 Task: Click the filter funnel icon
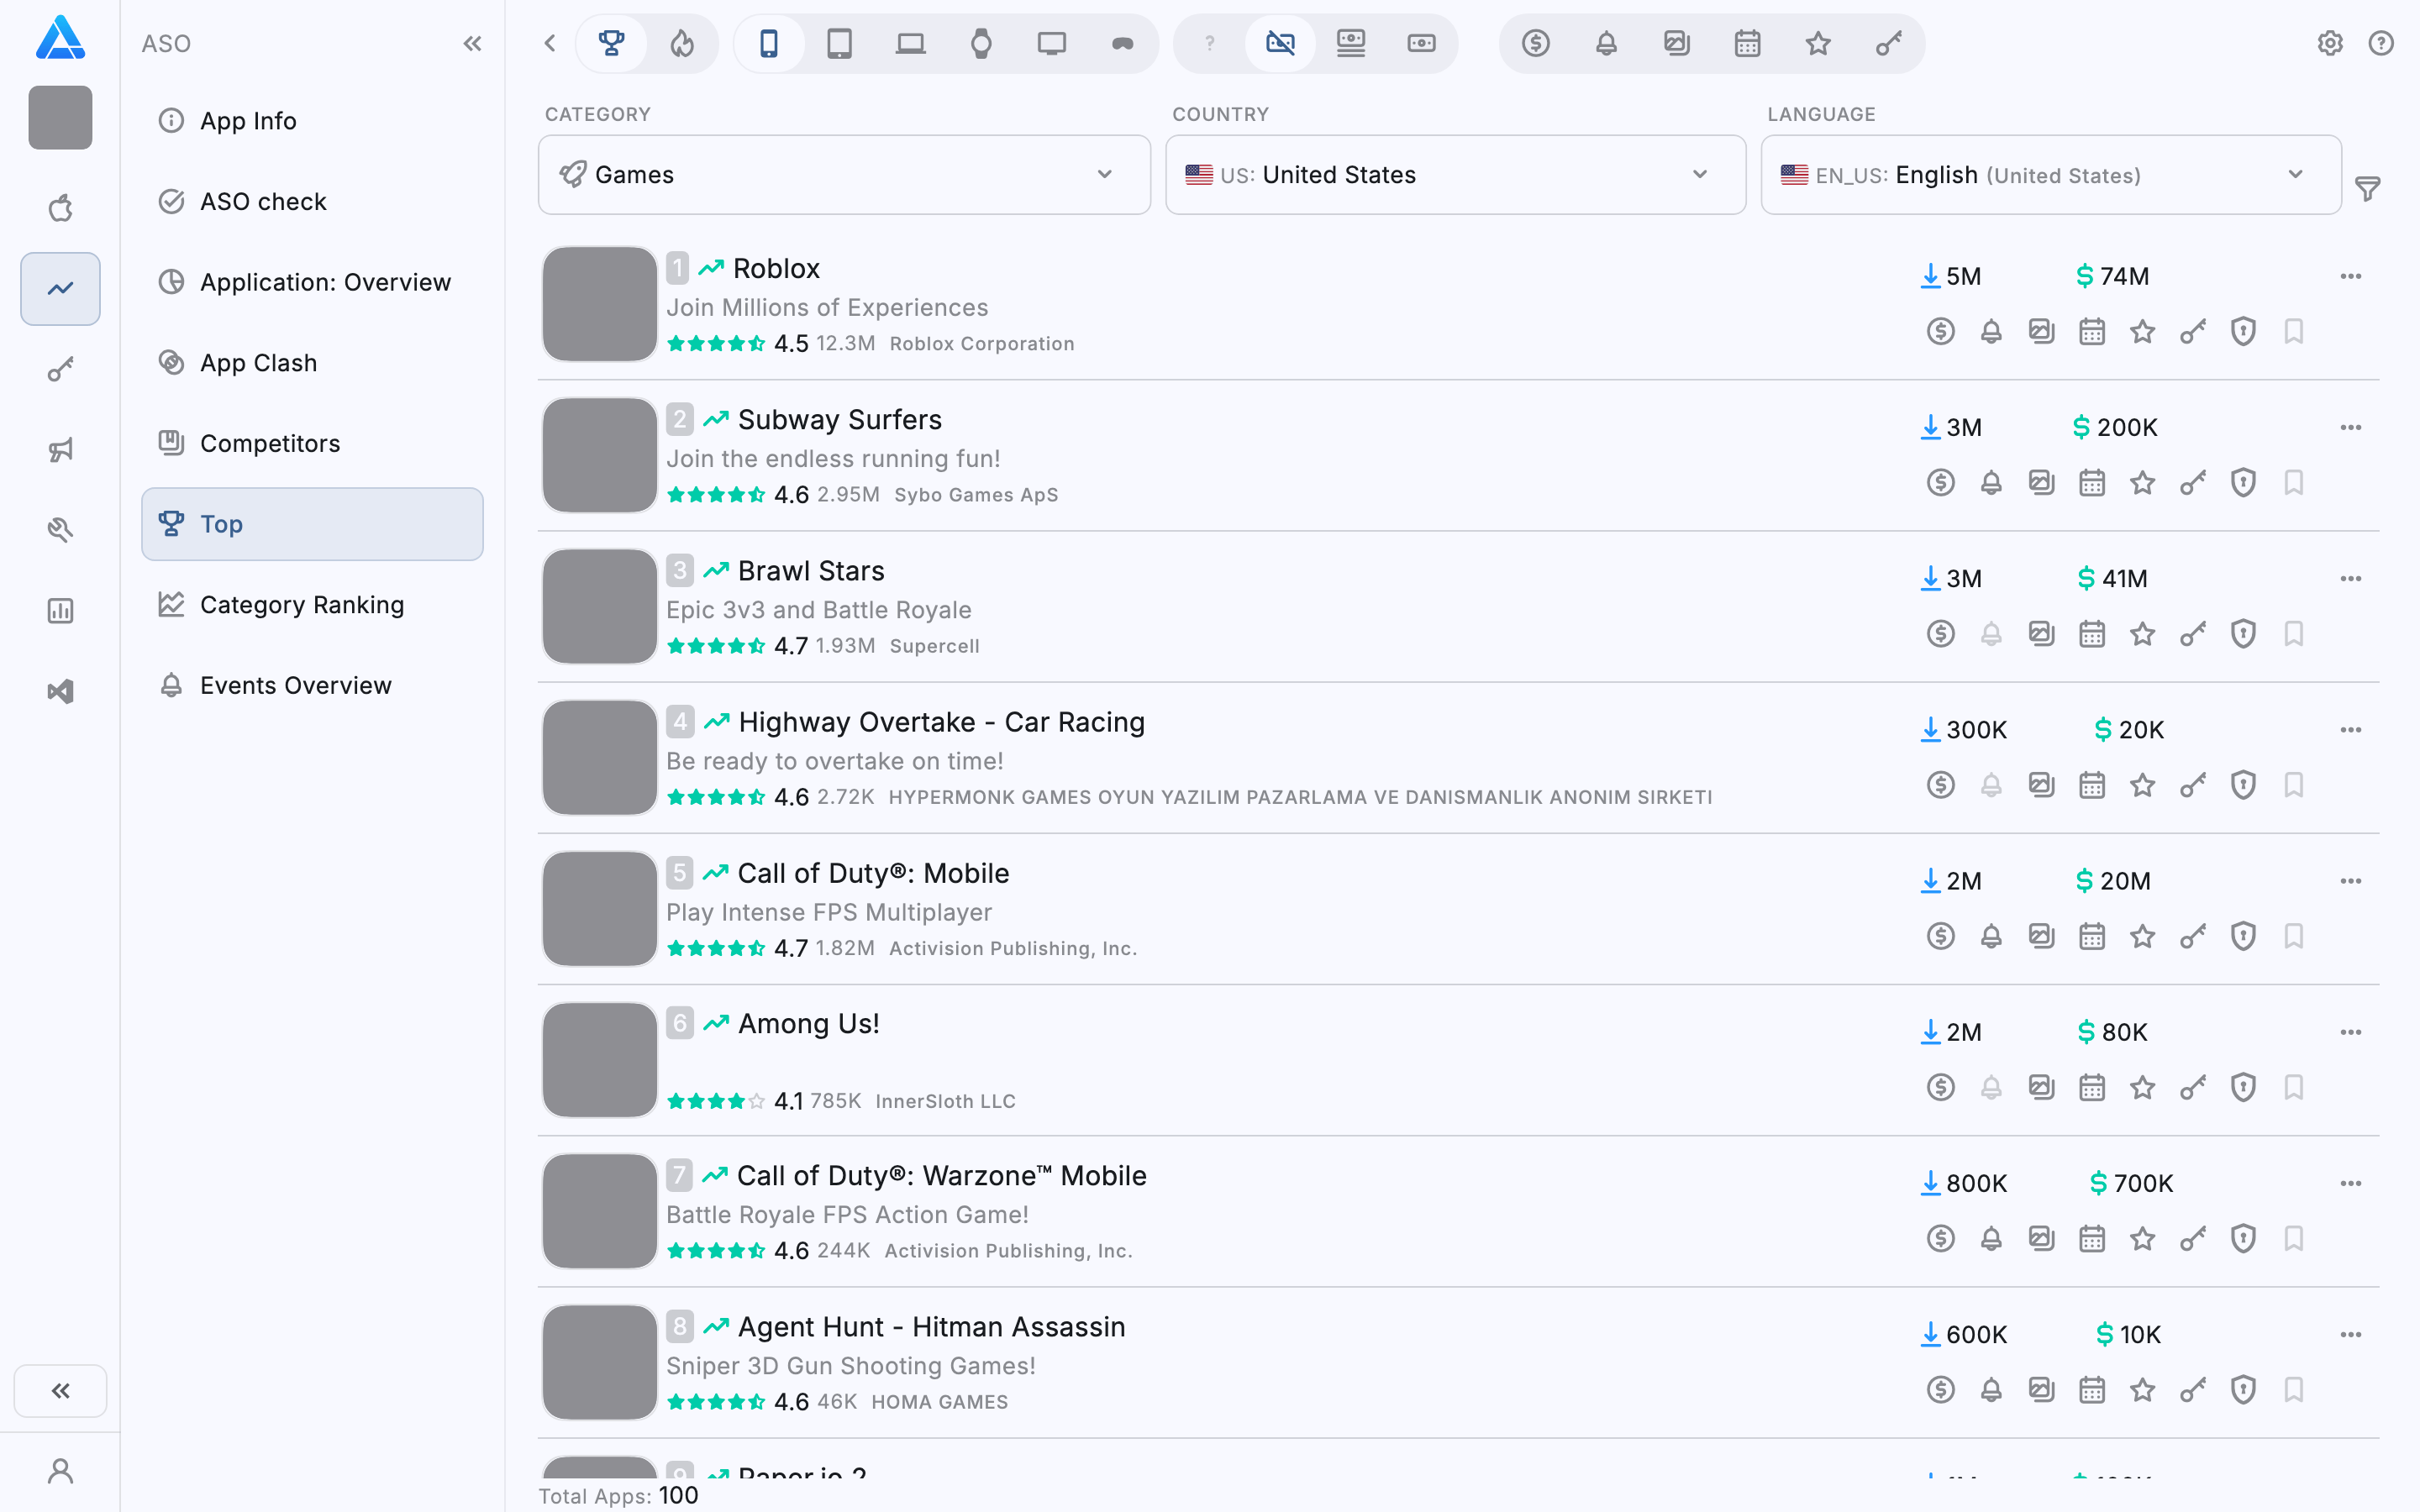click(2367, 188)
